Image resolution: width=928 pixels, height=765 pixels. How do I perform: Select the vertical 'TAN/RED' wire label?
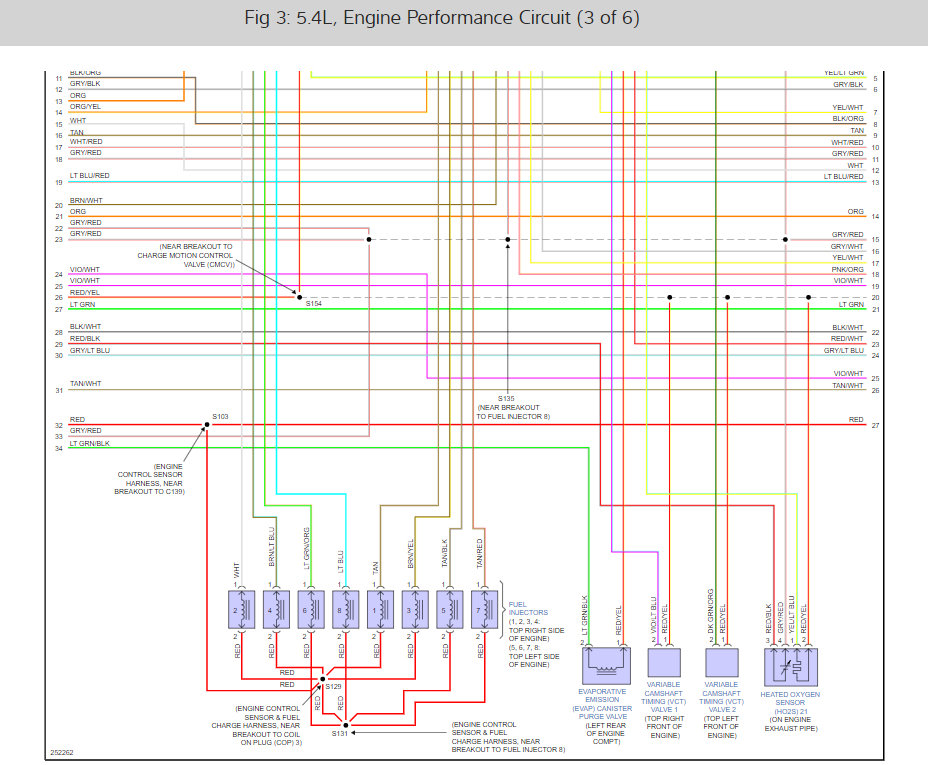pos(480,553)
